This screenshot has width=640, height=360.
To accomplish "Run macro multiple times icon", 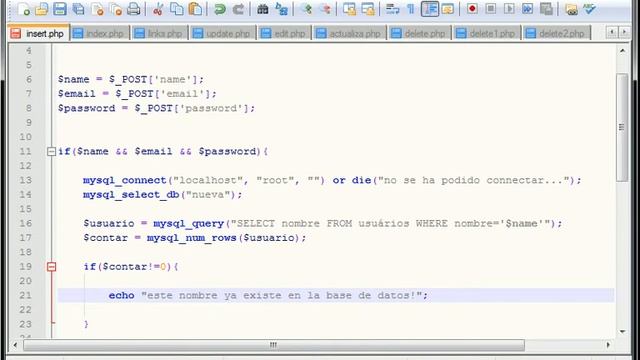I will click(527, 9).
